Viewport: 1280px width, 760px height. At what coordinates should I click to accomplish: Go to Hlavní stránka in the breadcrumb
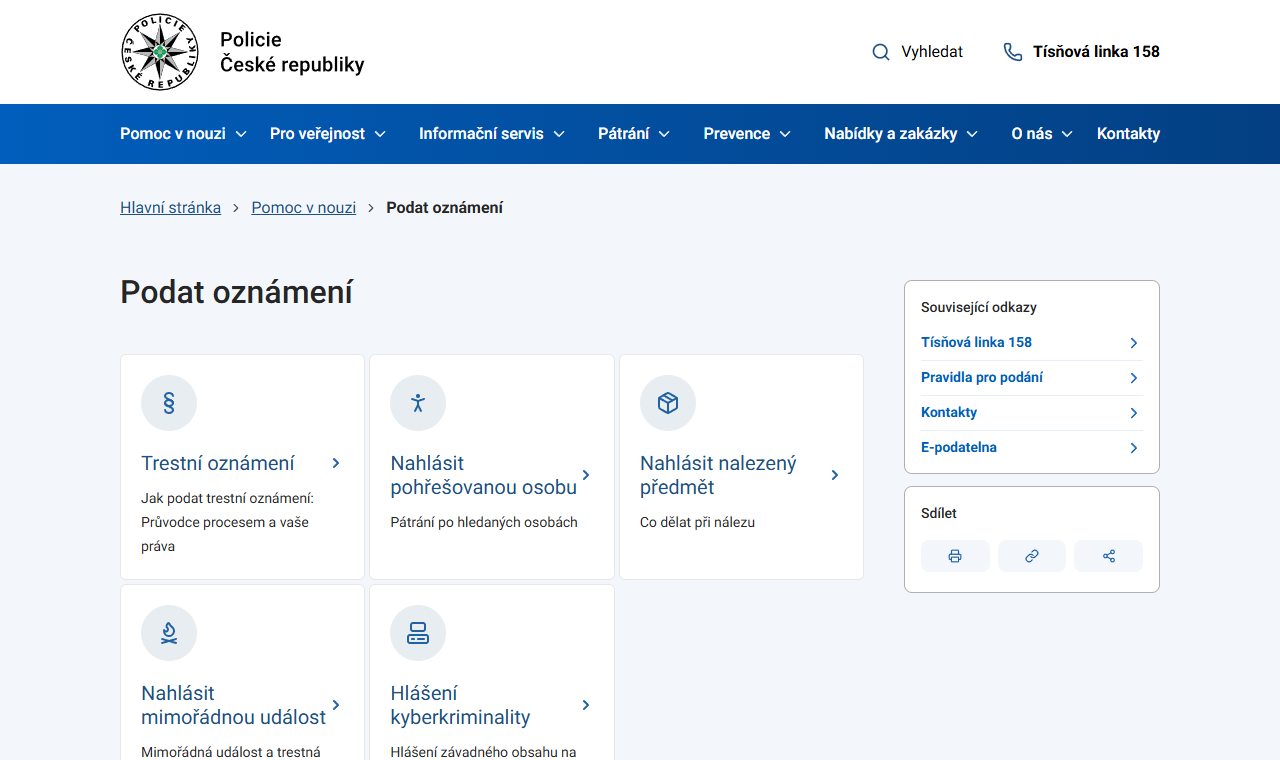171,208
